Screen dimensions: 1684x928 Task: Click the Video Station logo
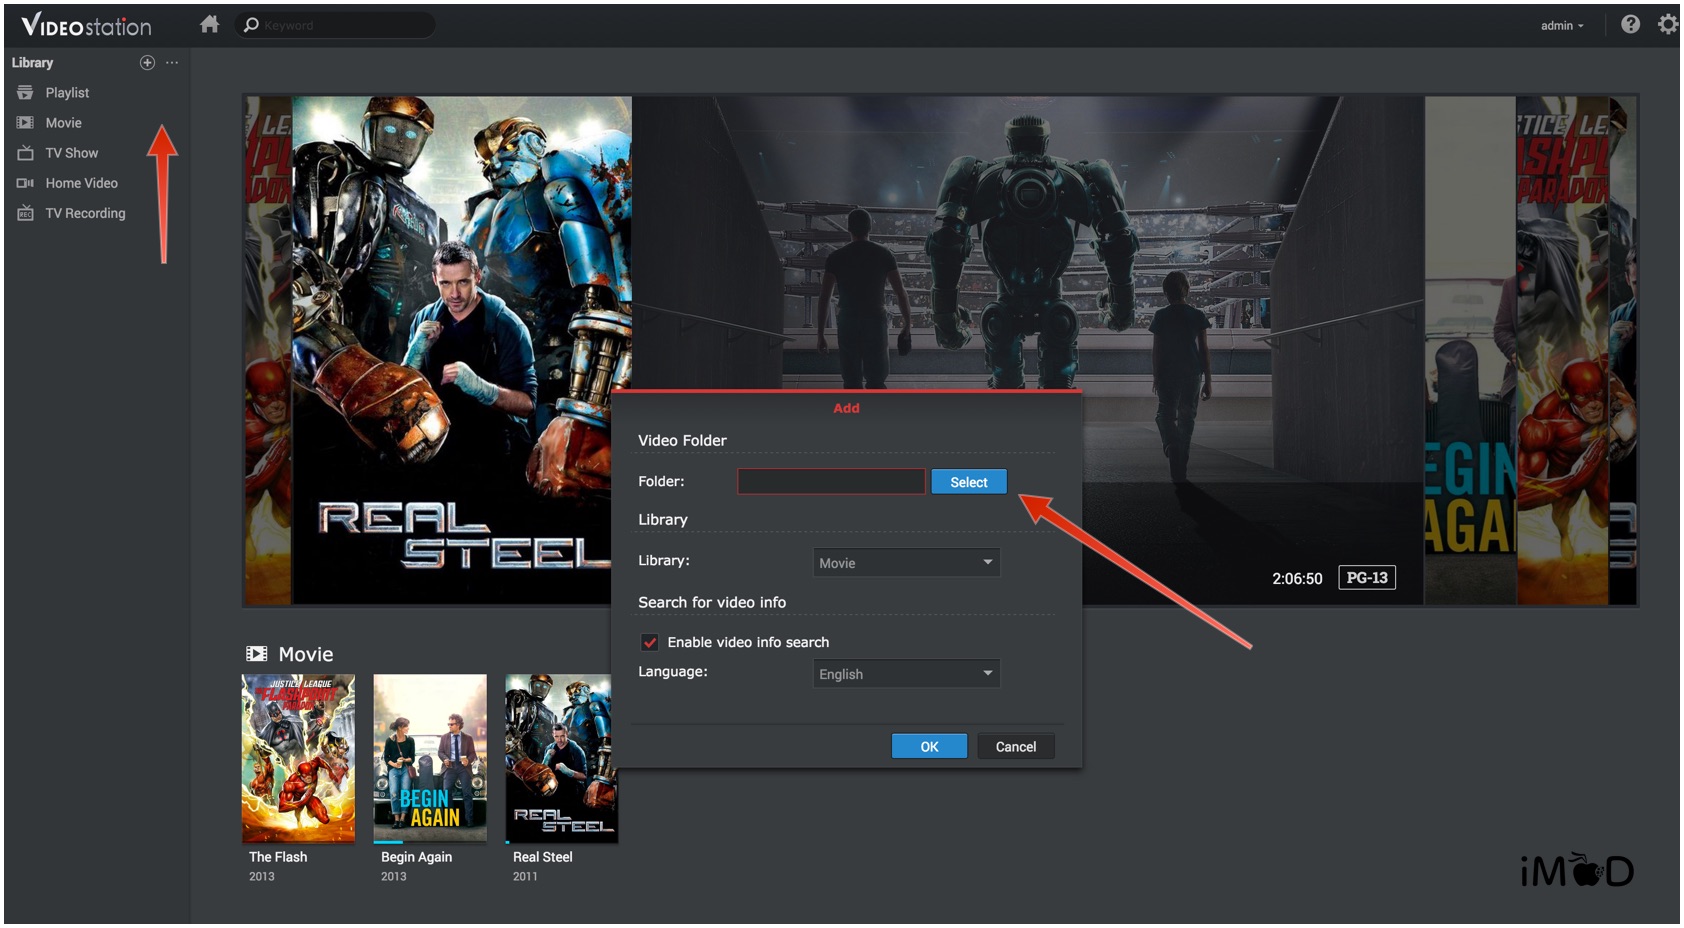86,25
